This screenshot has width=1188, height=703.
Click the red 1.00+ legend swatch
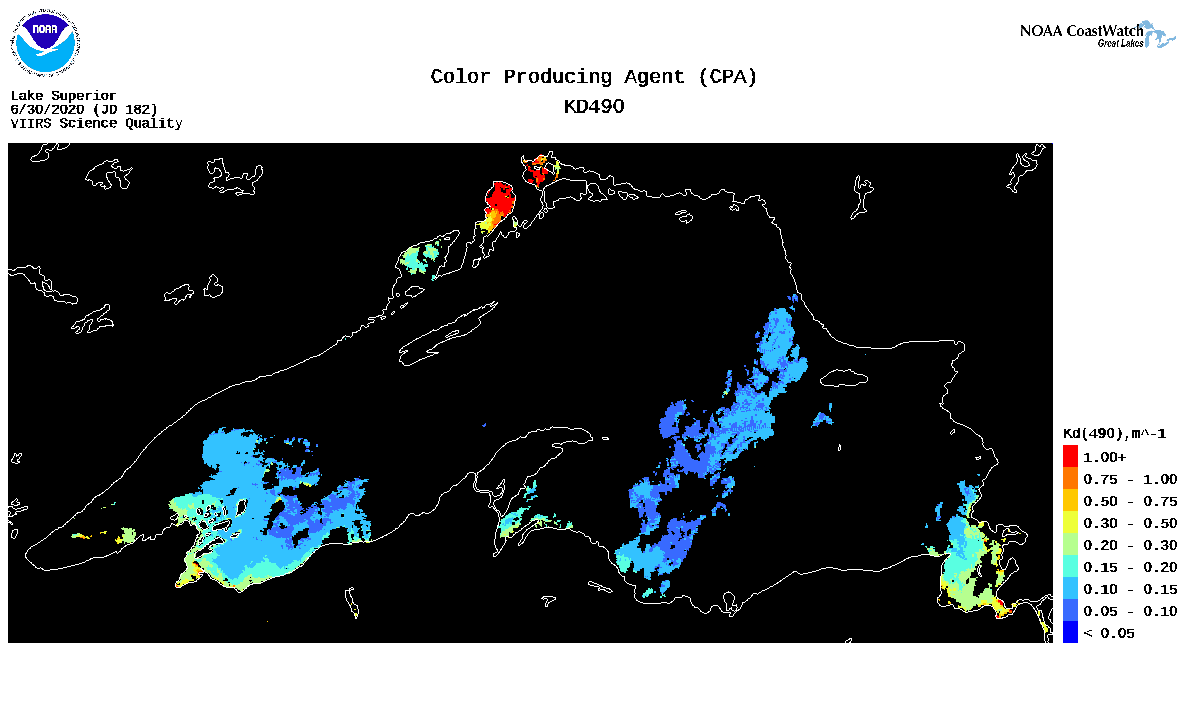(x=1070, y=457)
